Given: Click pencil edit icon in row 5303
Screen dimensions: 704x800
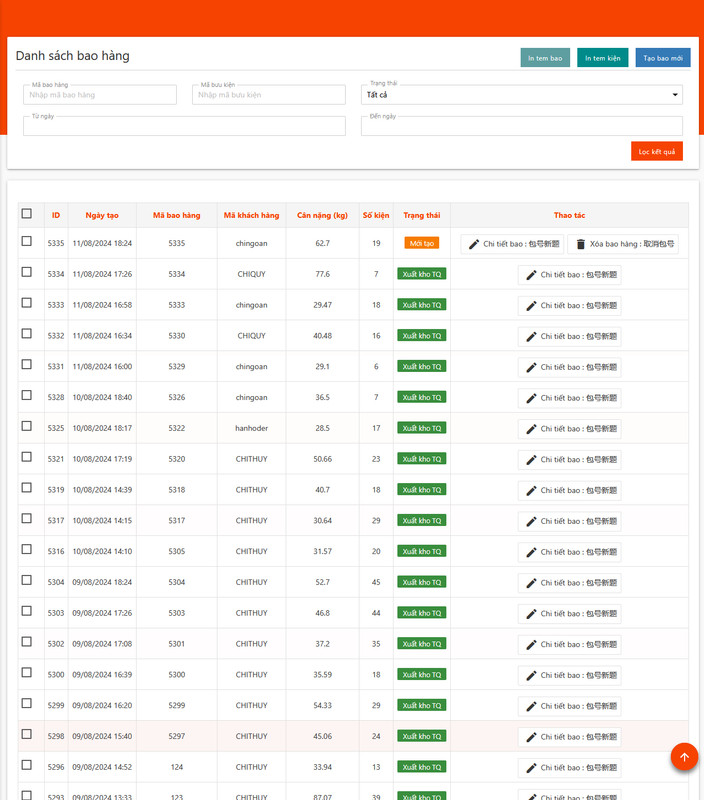Looking at the screenshot, I should click(x=531, y=614).
